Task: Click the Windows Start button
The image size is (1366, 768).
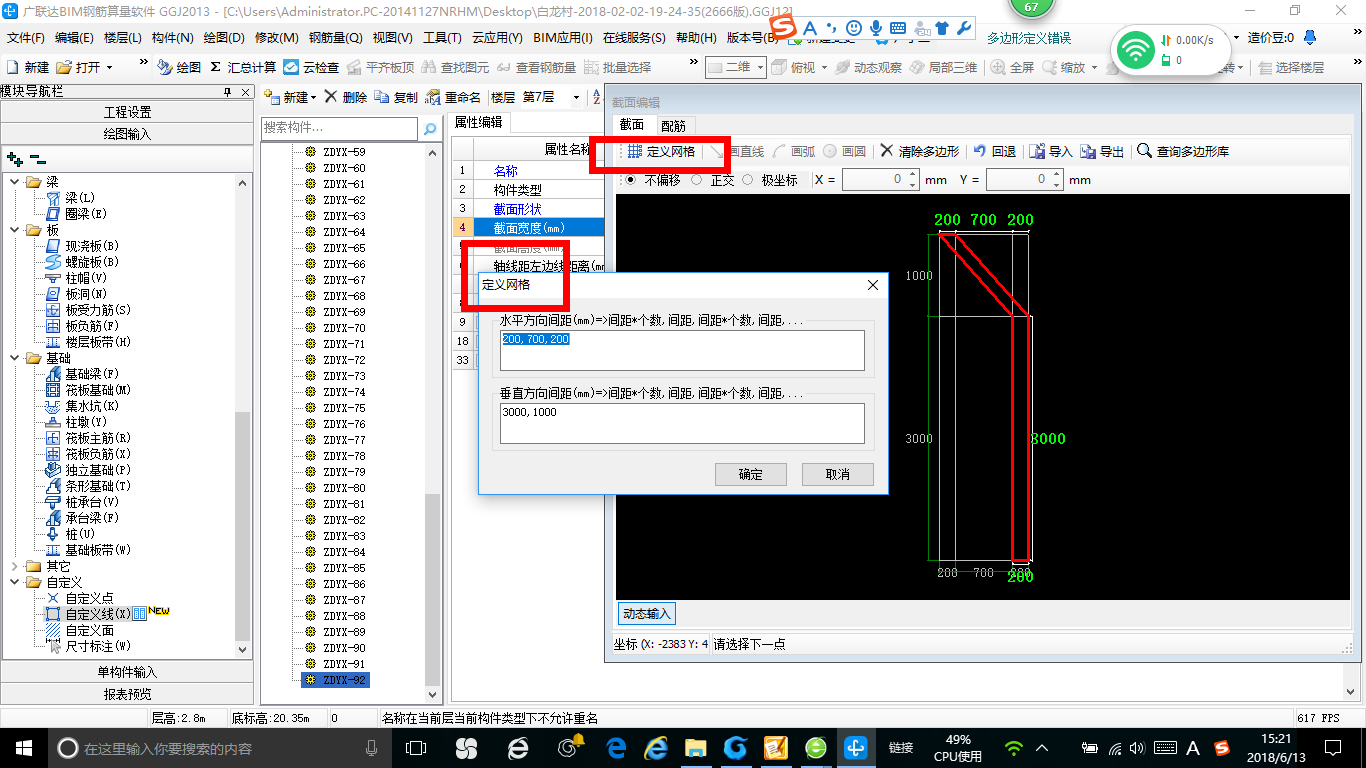Action: tap(23, 747)
